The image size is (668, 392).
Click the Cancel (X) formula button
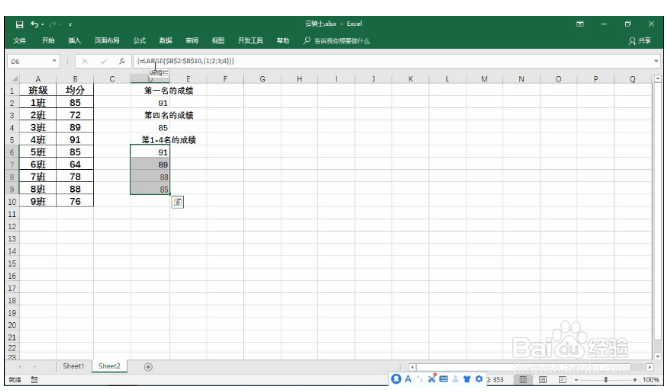coord(85,61)
